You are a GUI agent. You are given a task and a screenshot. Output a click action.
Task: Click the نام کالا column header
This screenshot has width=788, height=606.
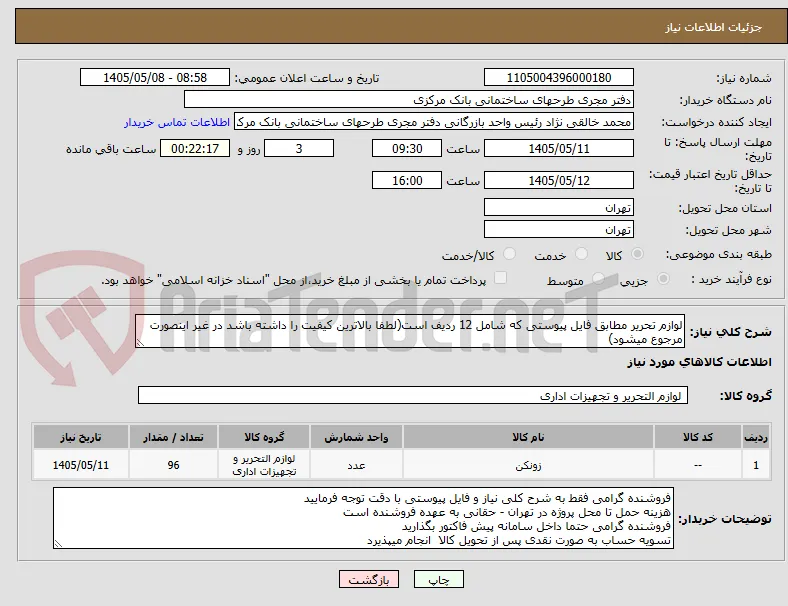[x=528, y=437]
